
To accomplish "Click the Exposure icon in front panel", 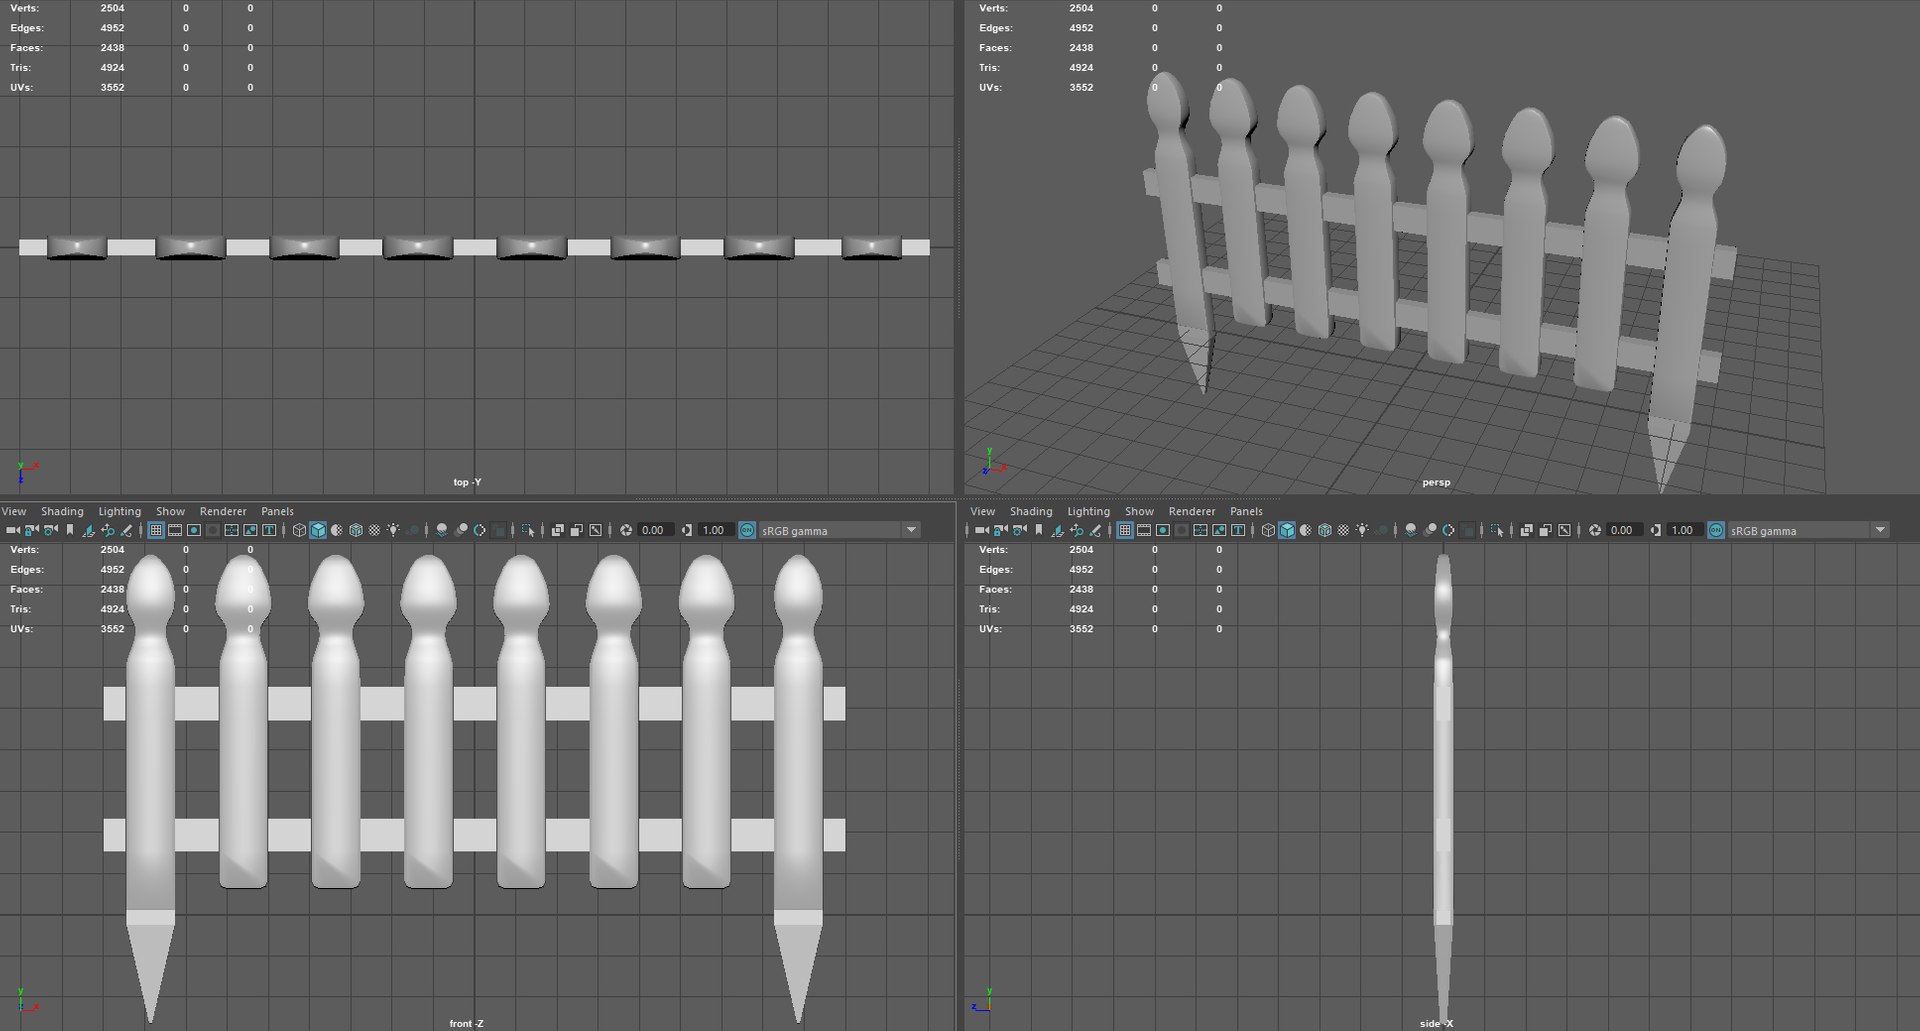I will [626, 530].
